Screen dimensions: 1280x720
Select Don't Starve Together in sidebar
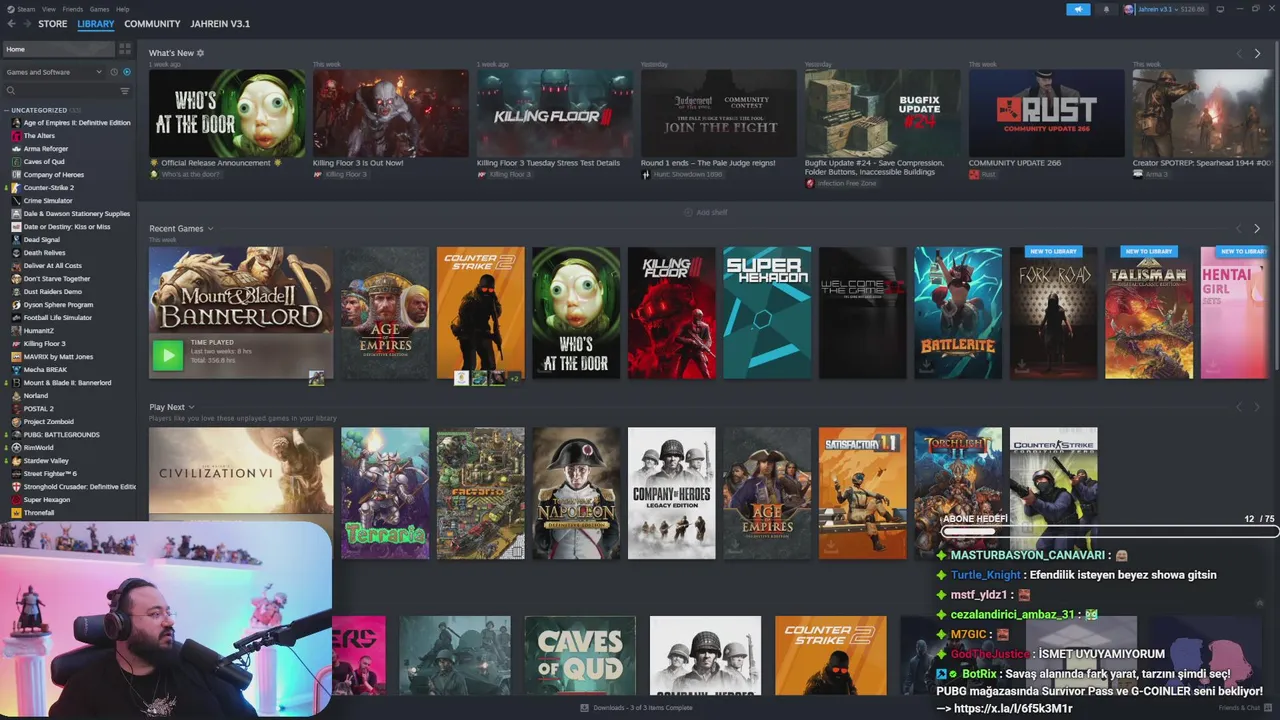pyautogui.click(x=57, y=279)
